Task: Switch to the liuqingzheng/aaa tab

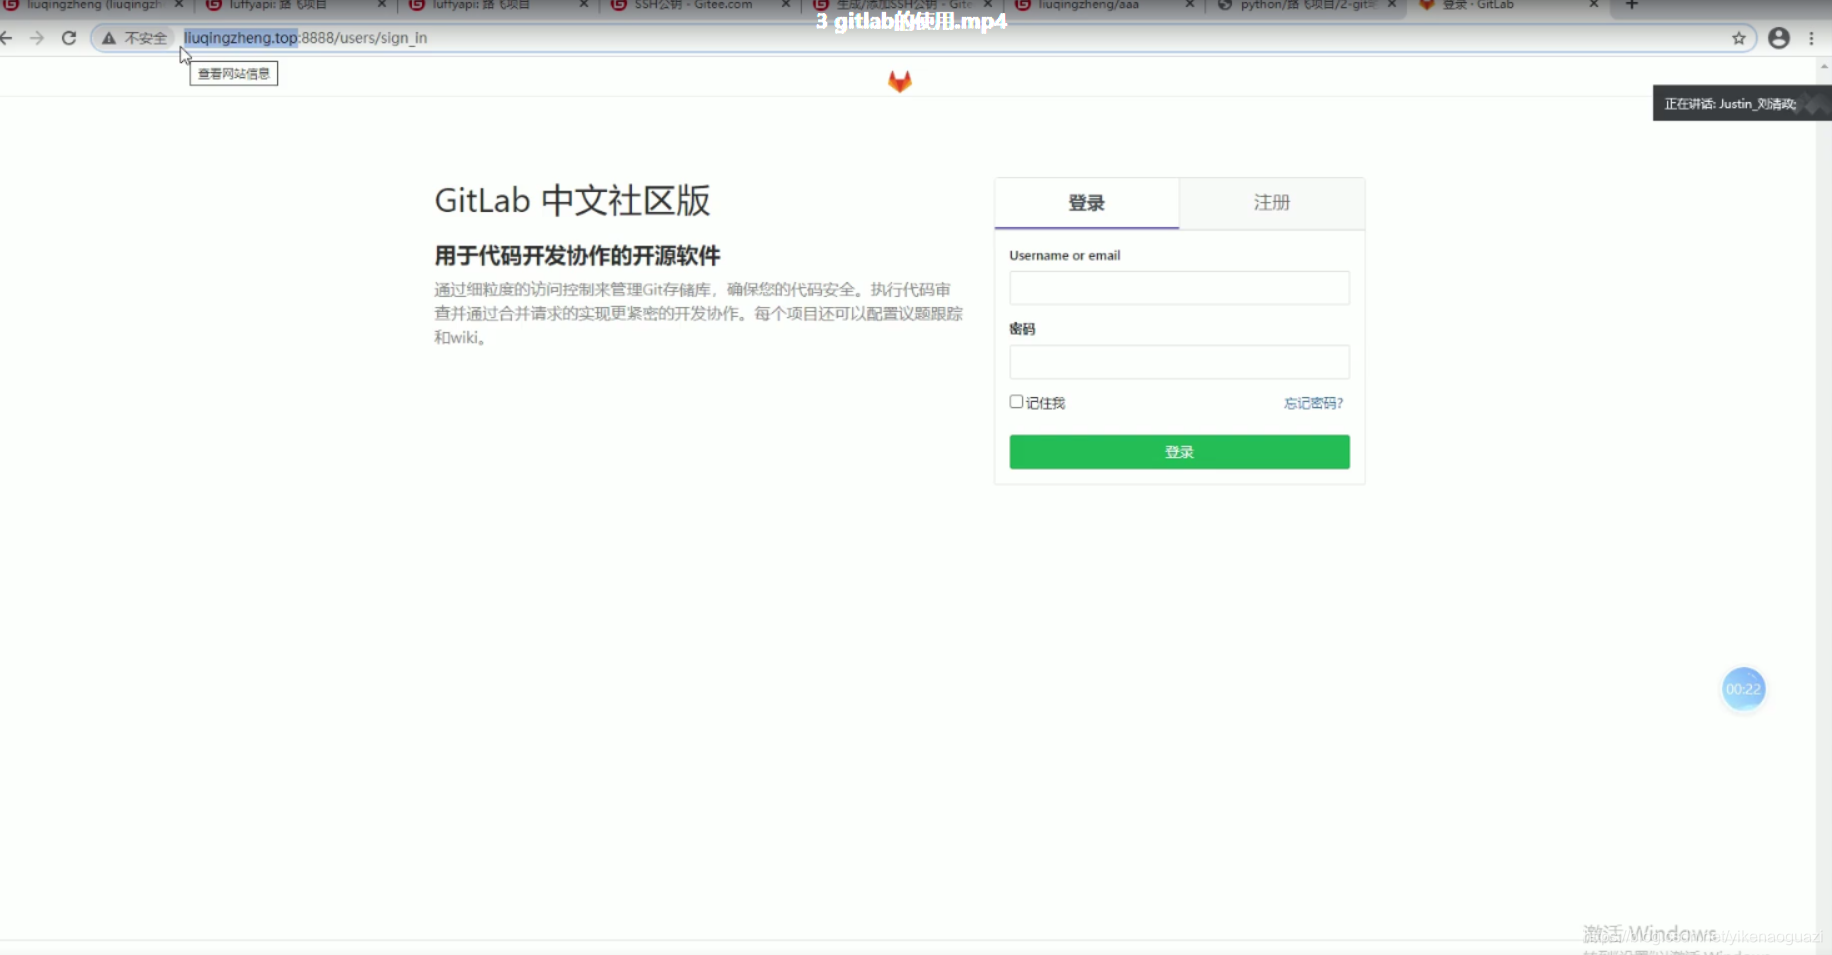Action: click(x=1088, y=5)
